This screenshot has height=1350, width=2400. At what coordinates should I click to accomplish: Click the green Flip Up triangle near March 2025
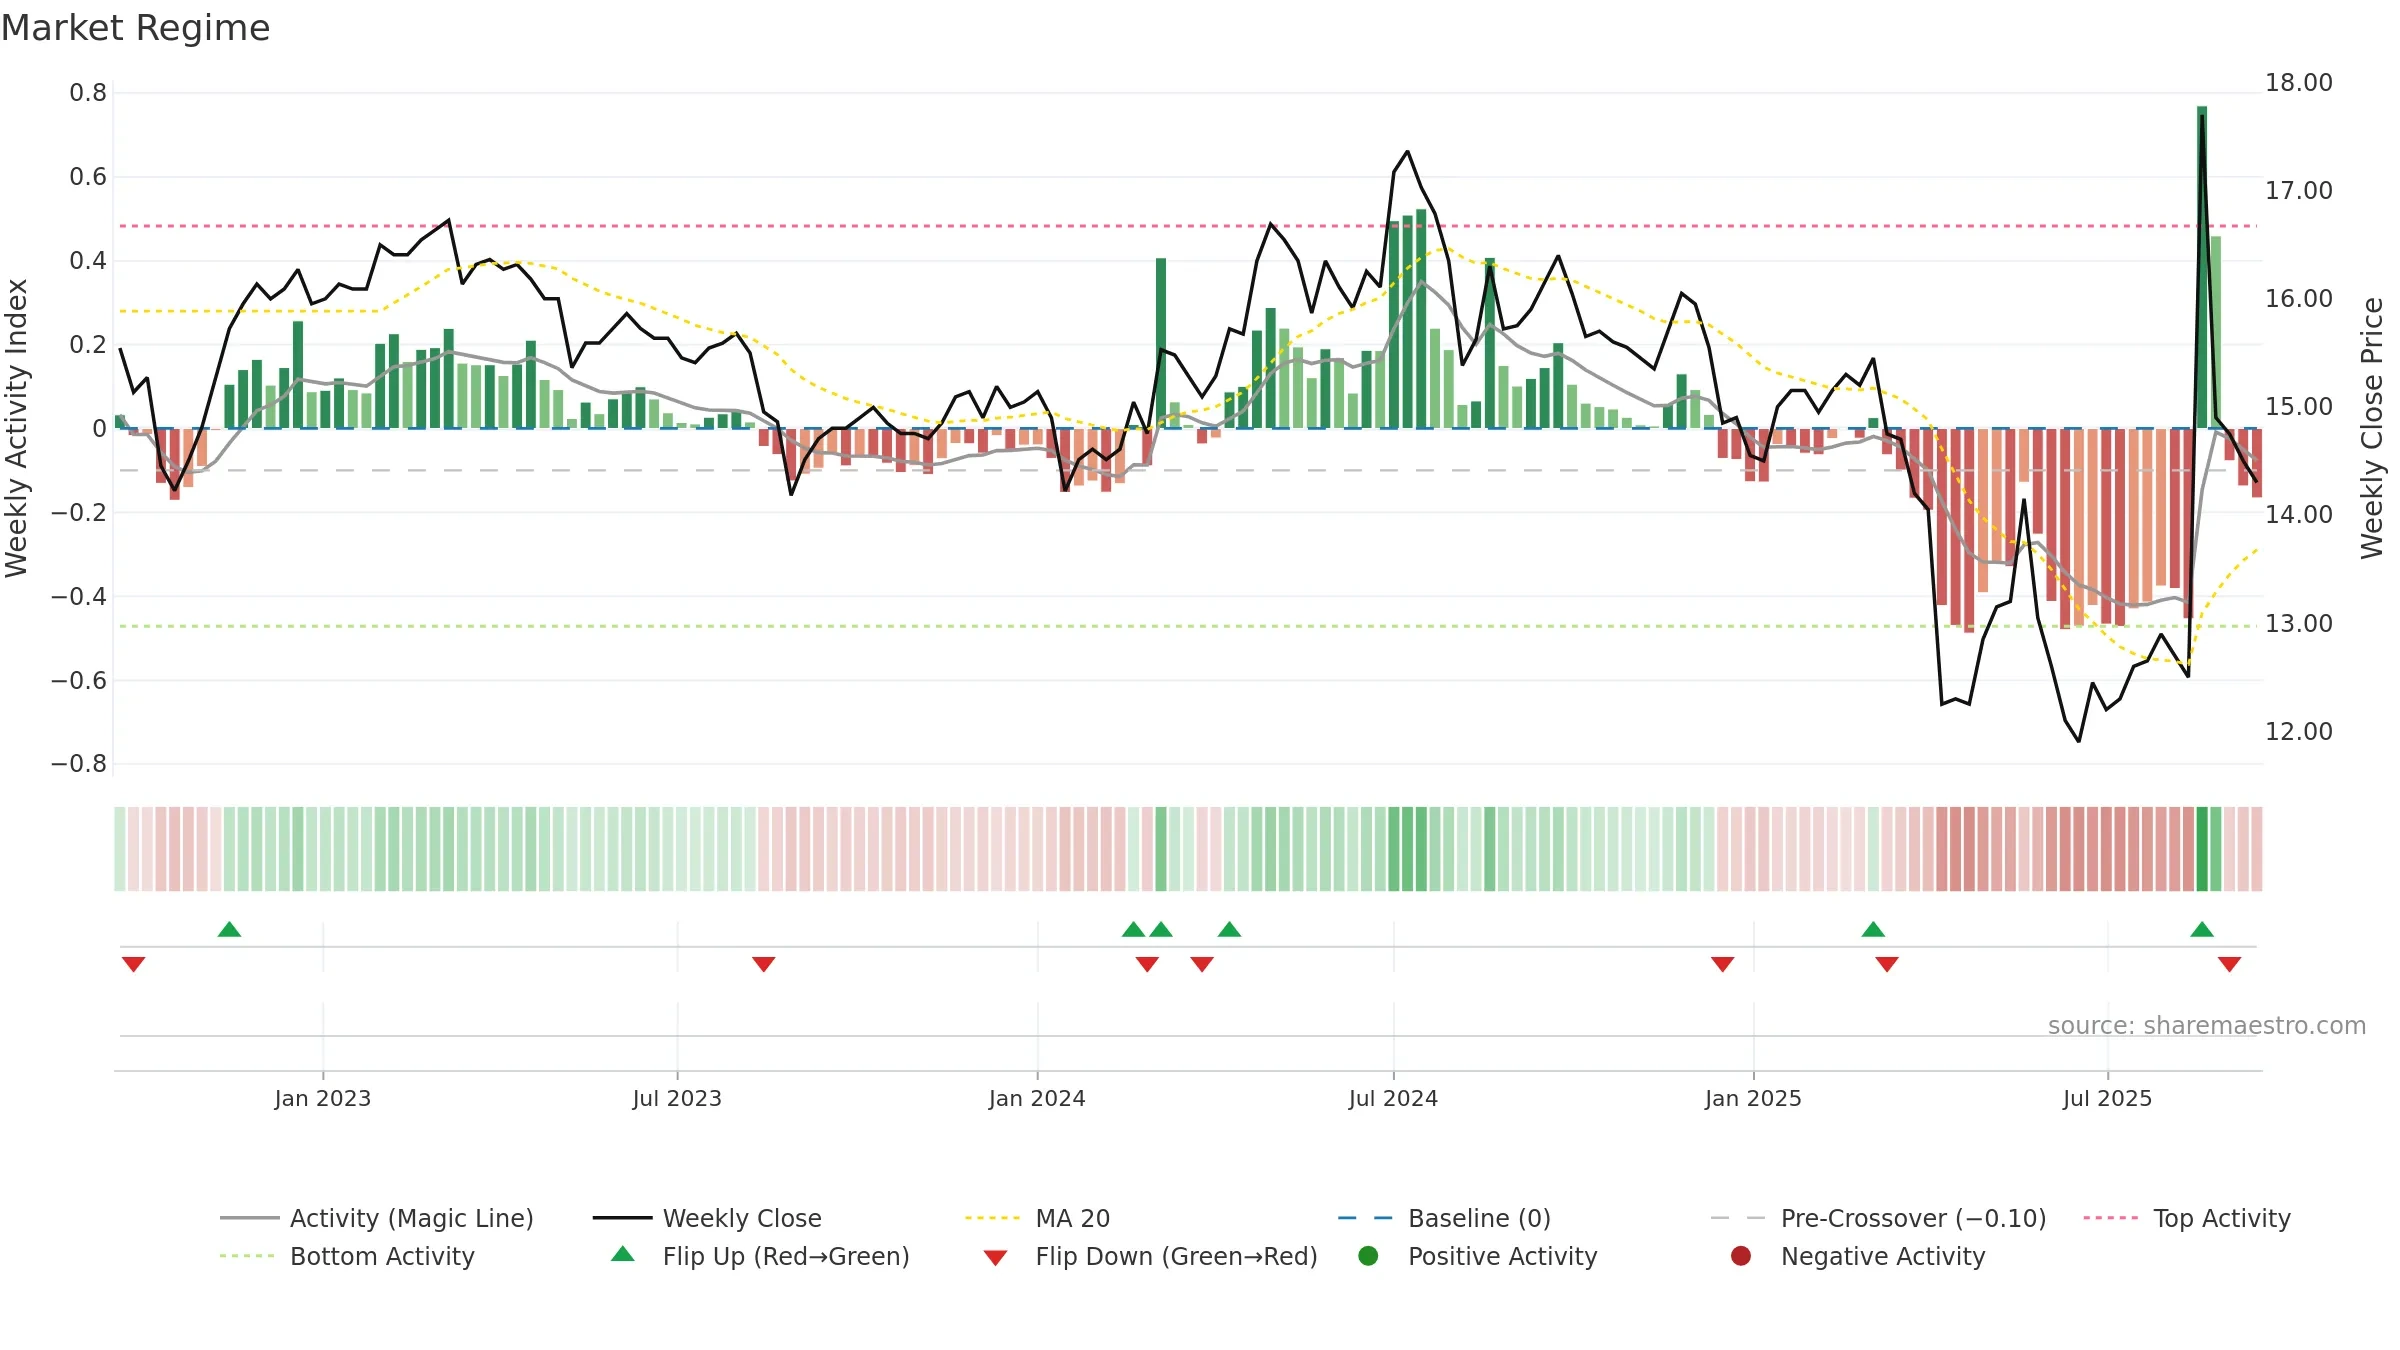[1873, 929]
